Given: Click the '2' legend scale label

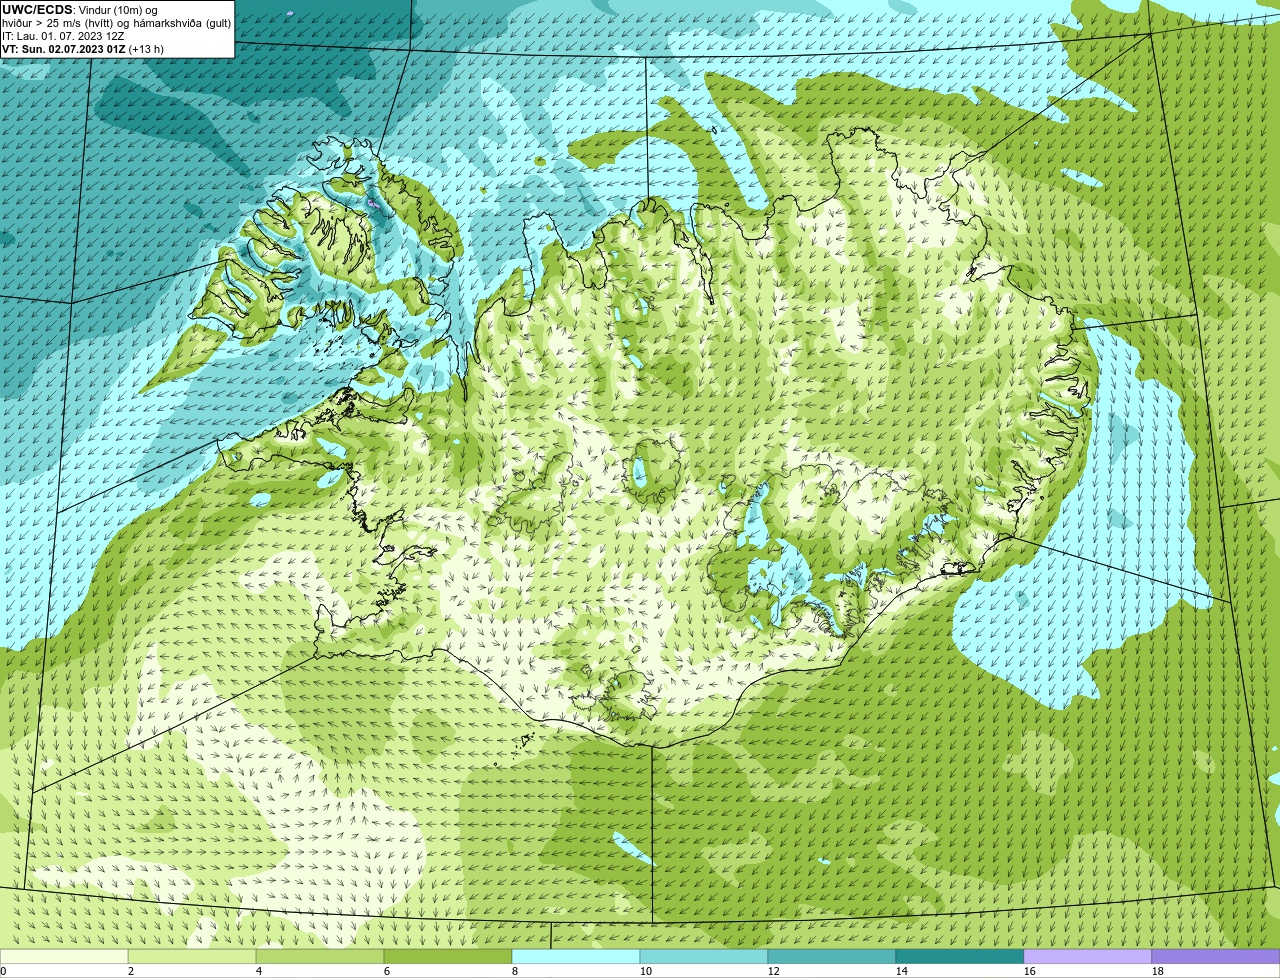Looking at the screenshot, I should pos(131,971).
